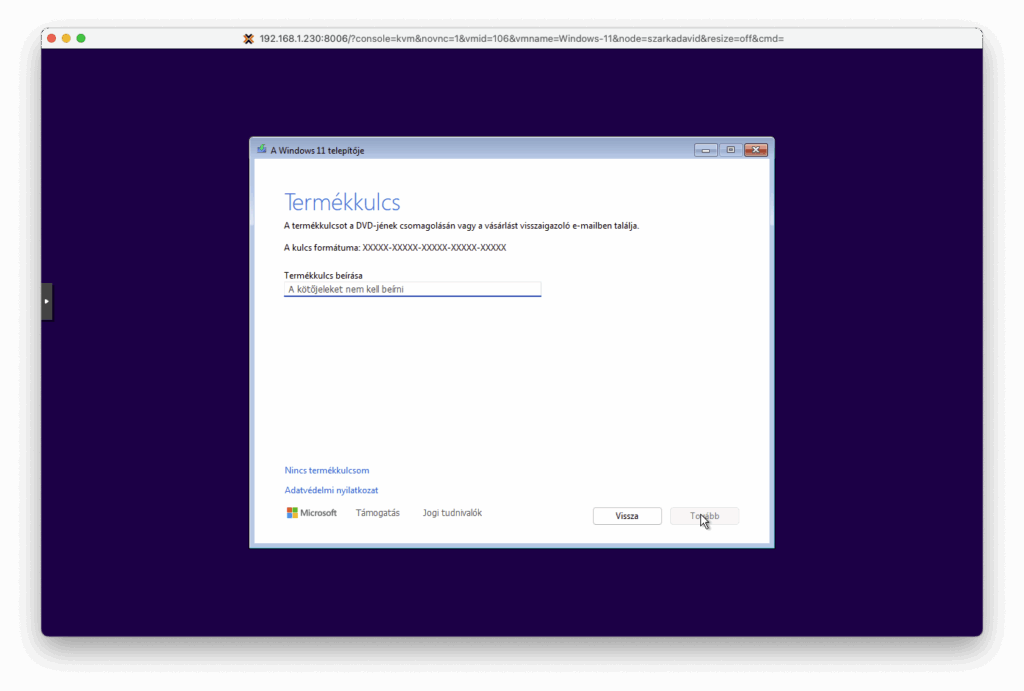
Task: Go back with the Vissza button
Action: (x=627, y=516)
